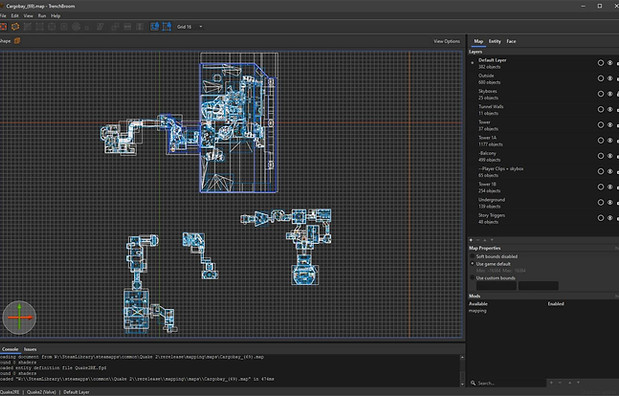Click the move layer down arrow below the Layers list
Screen dimensions: 619x396
pyautogui.click(x=492, y=240)
